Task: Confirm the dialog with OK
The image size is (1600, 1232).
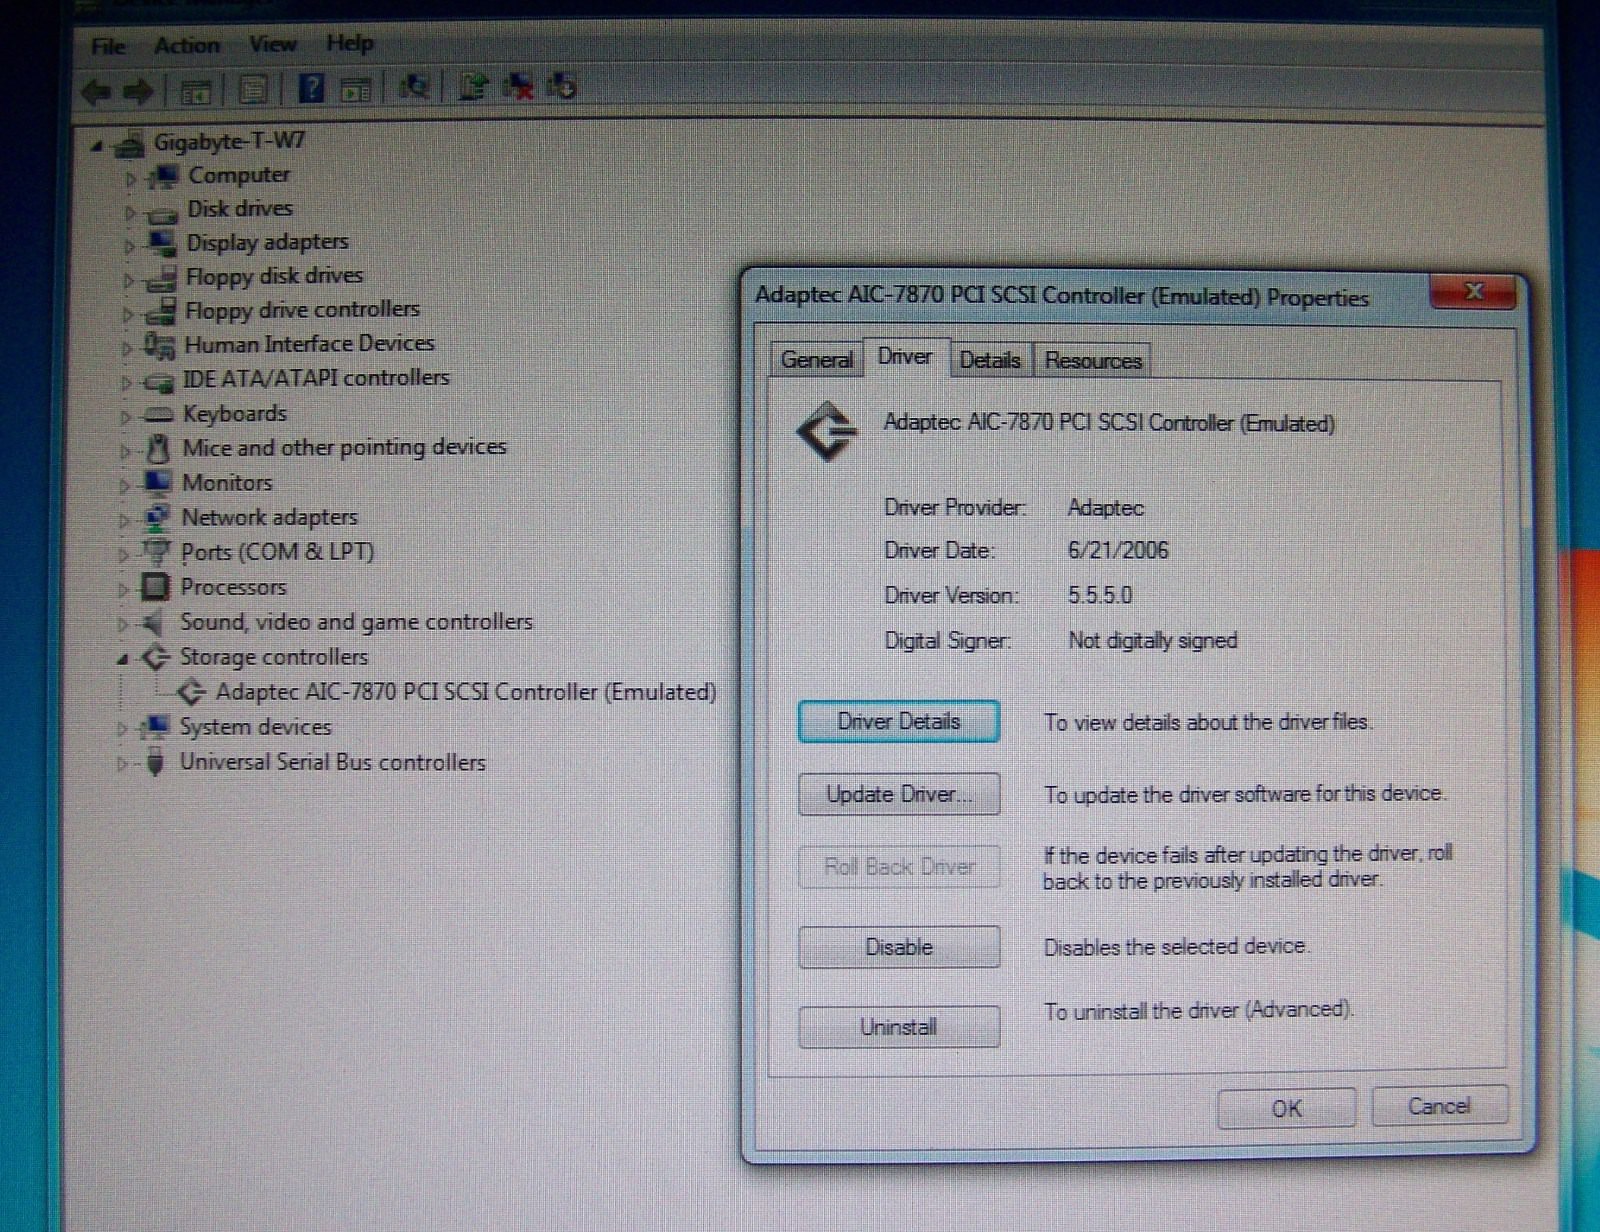Action: click(1286, 1108)
